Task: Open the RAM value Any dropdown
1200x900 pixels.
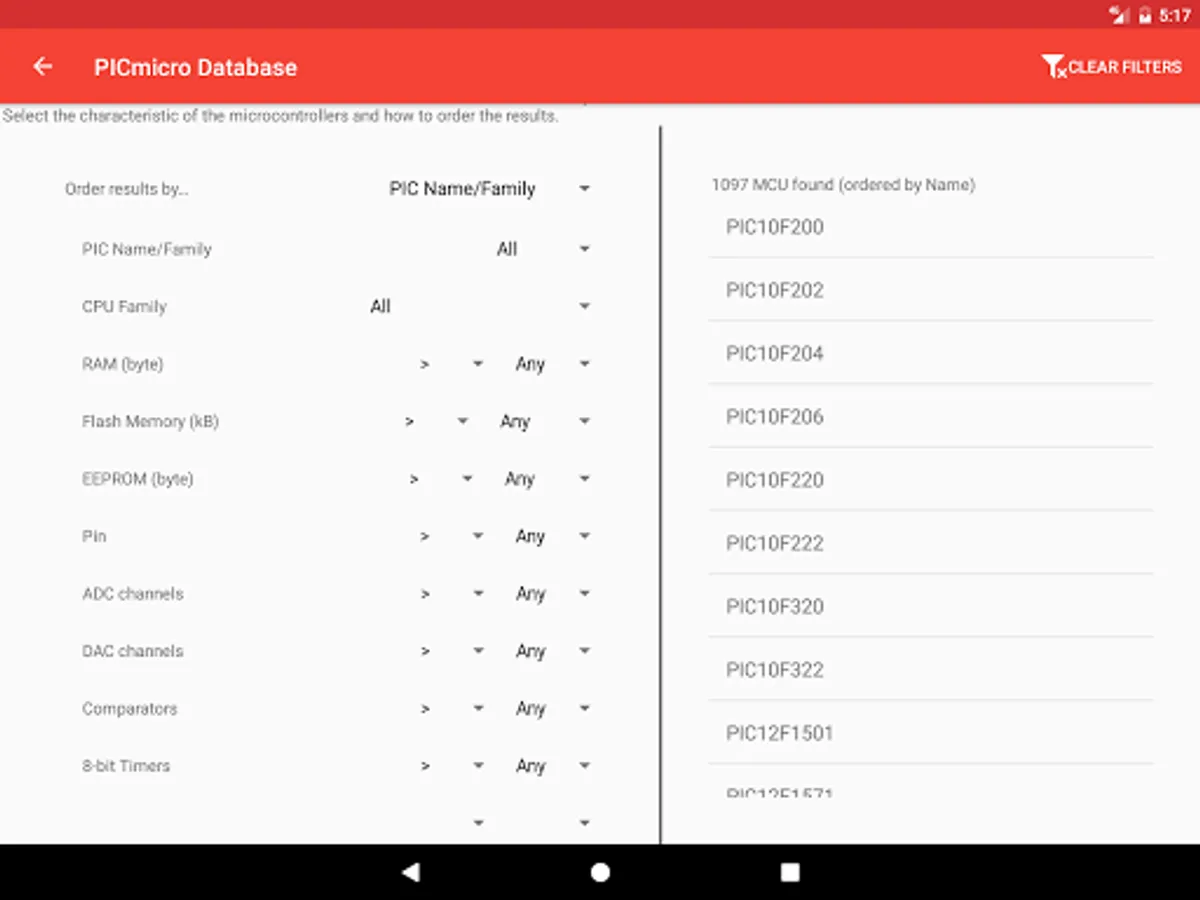Action: (x=553, y=364)
